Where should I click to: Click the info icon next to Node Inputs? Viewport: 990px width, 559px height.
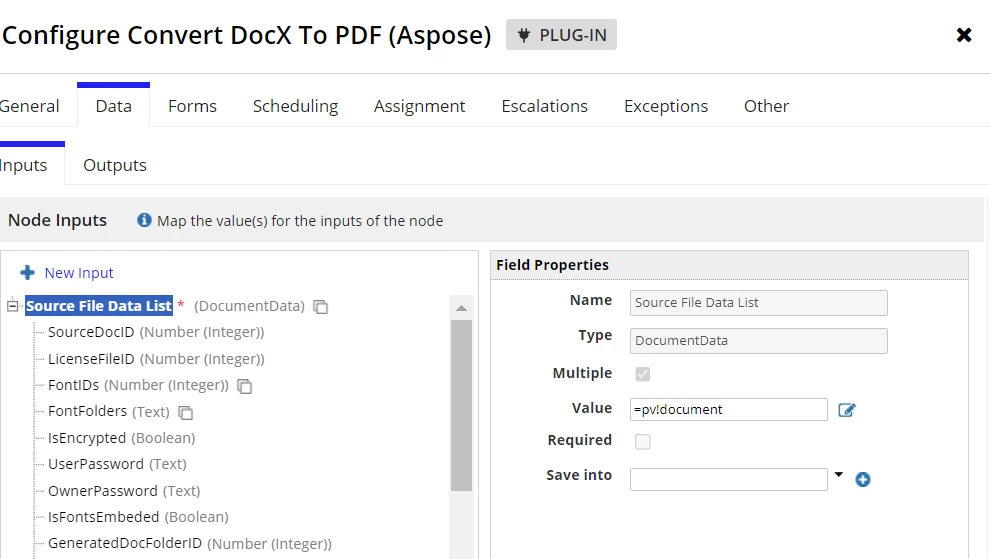(144, 220)
